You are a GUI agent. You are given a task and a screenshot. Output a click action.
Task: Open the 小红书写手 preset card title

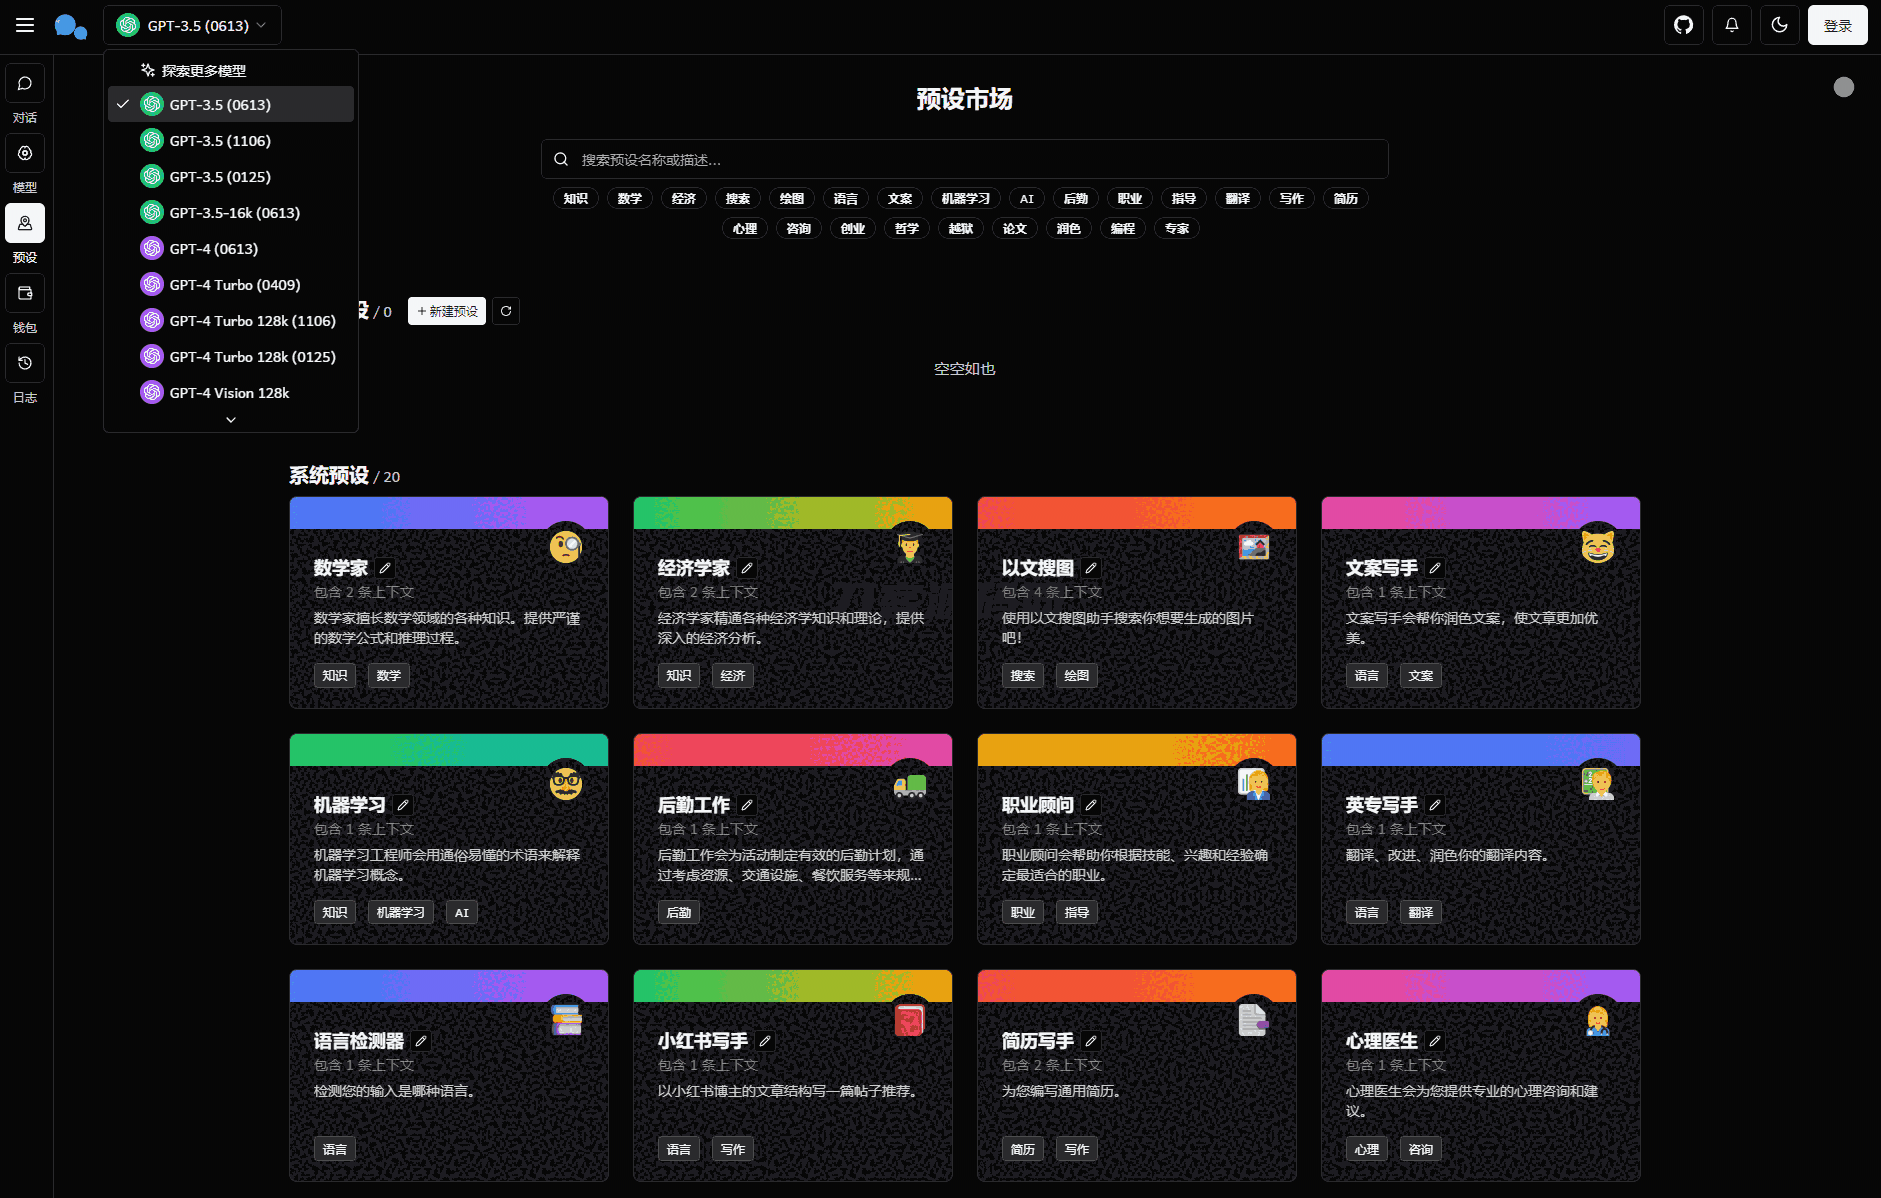[x=703, y=1041]
